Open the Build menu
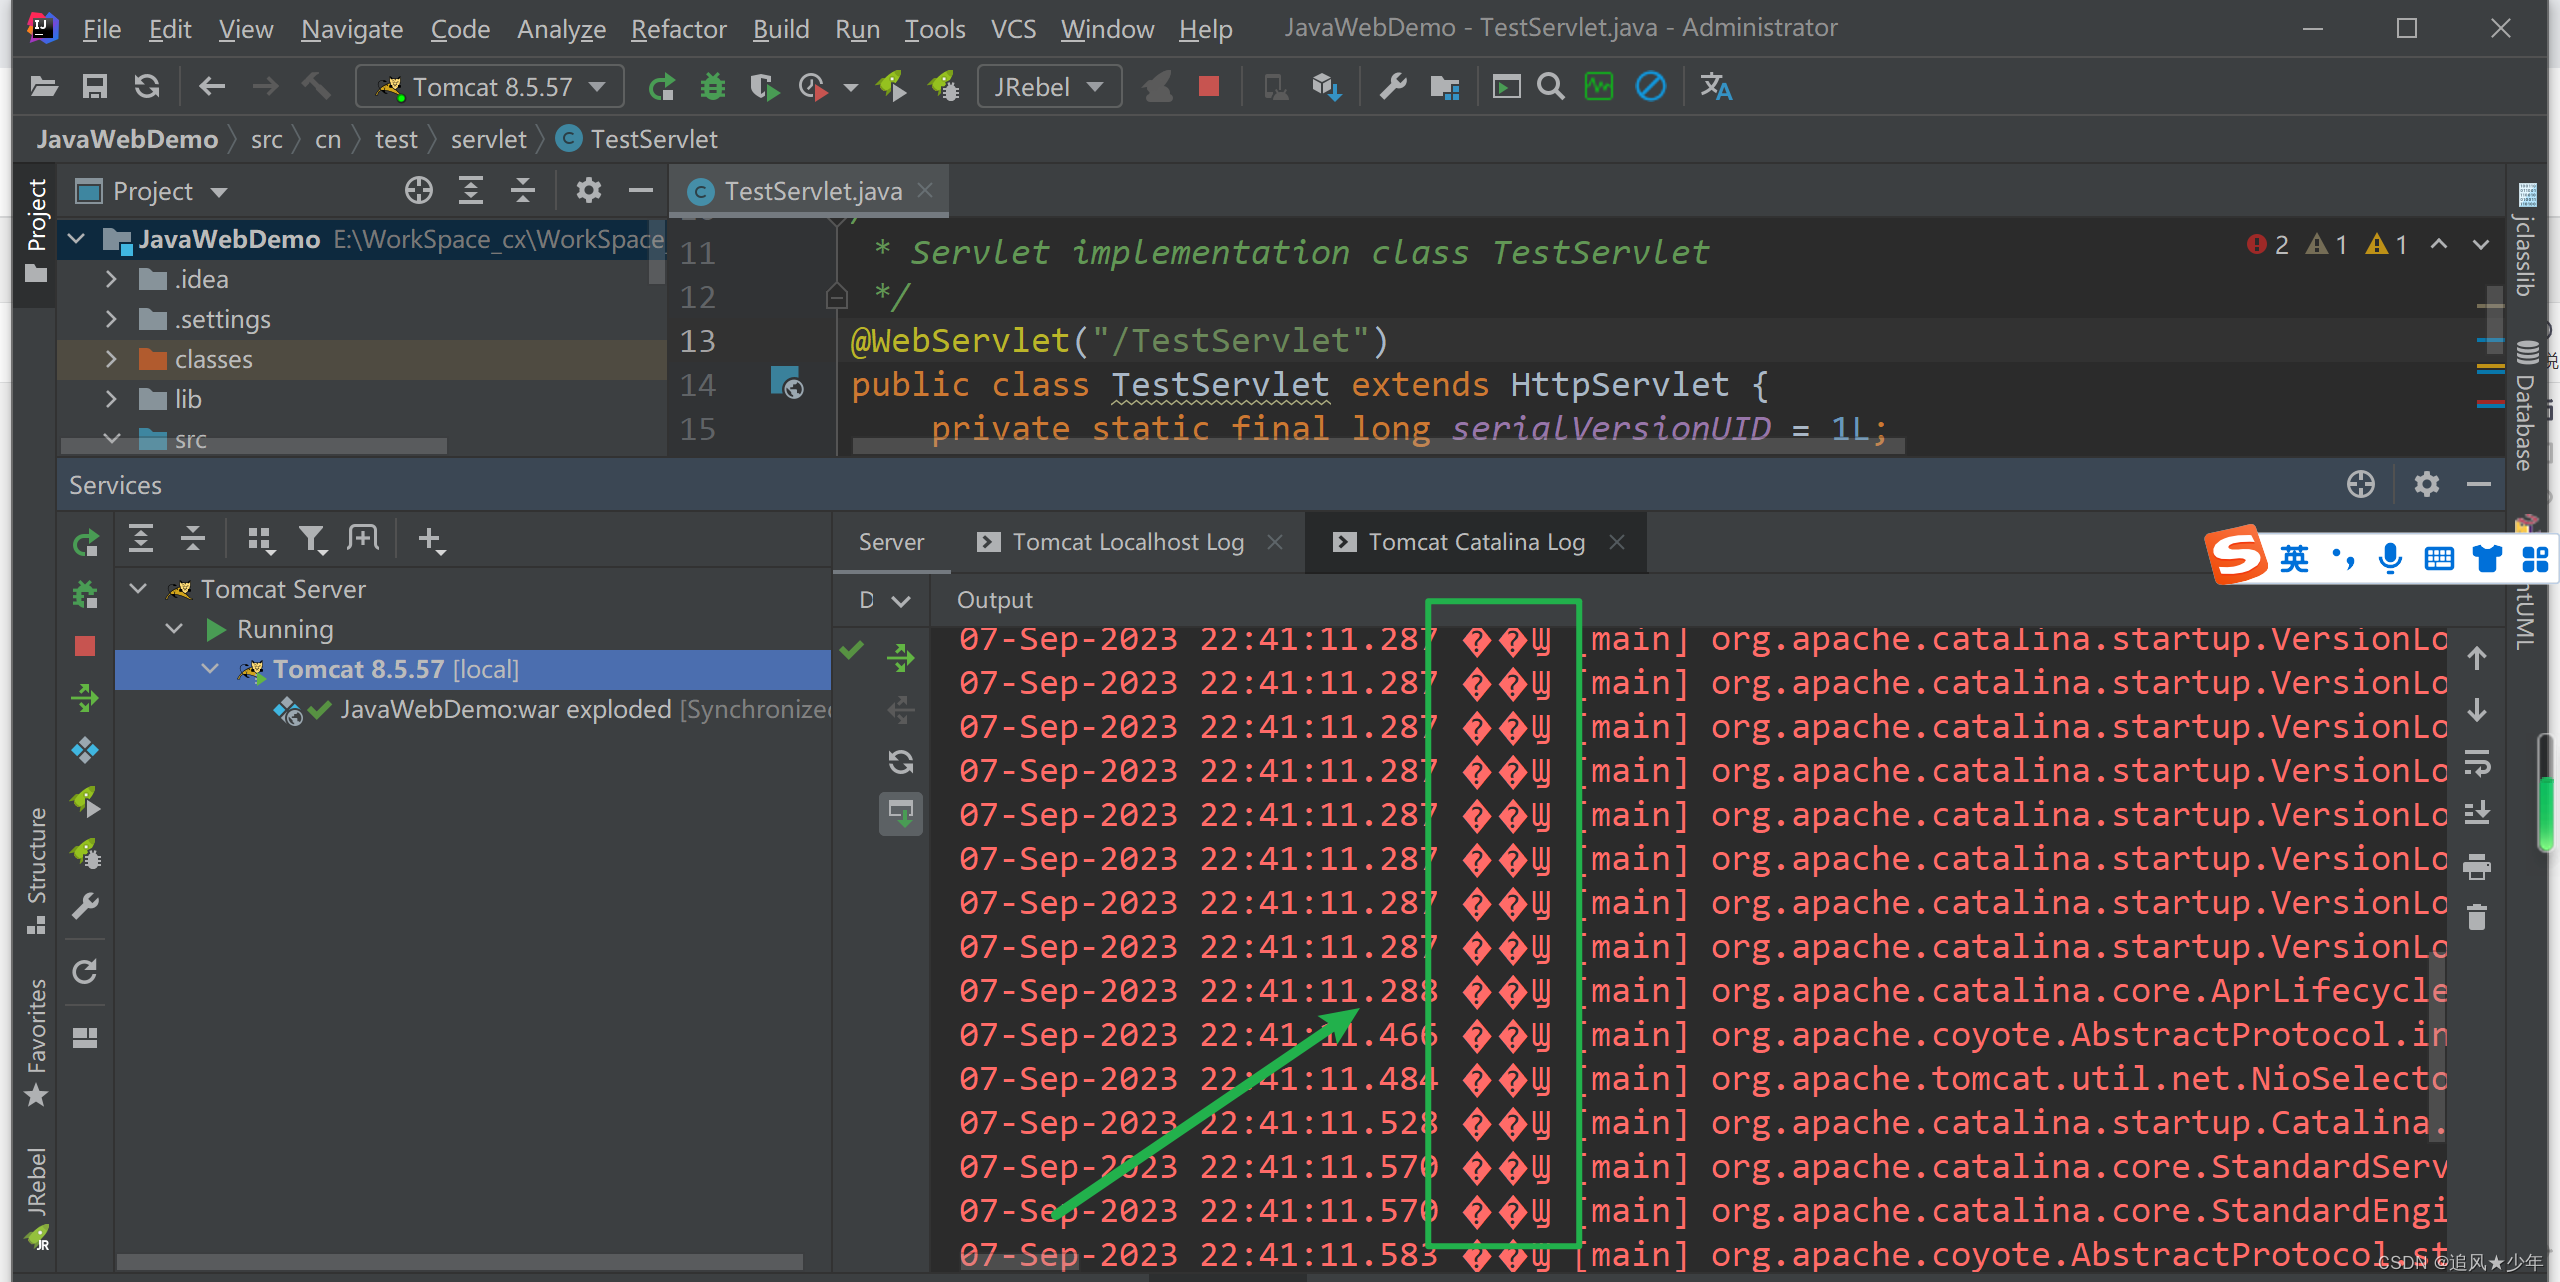 781,29
